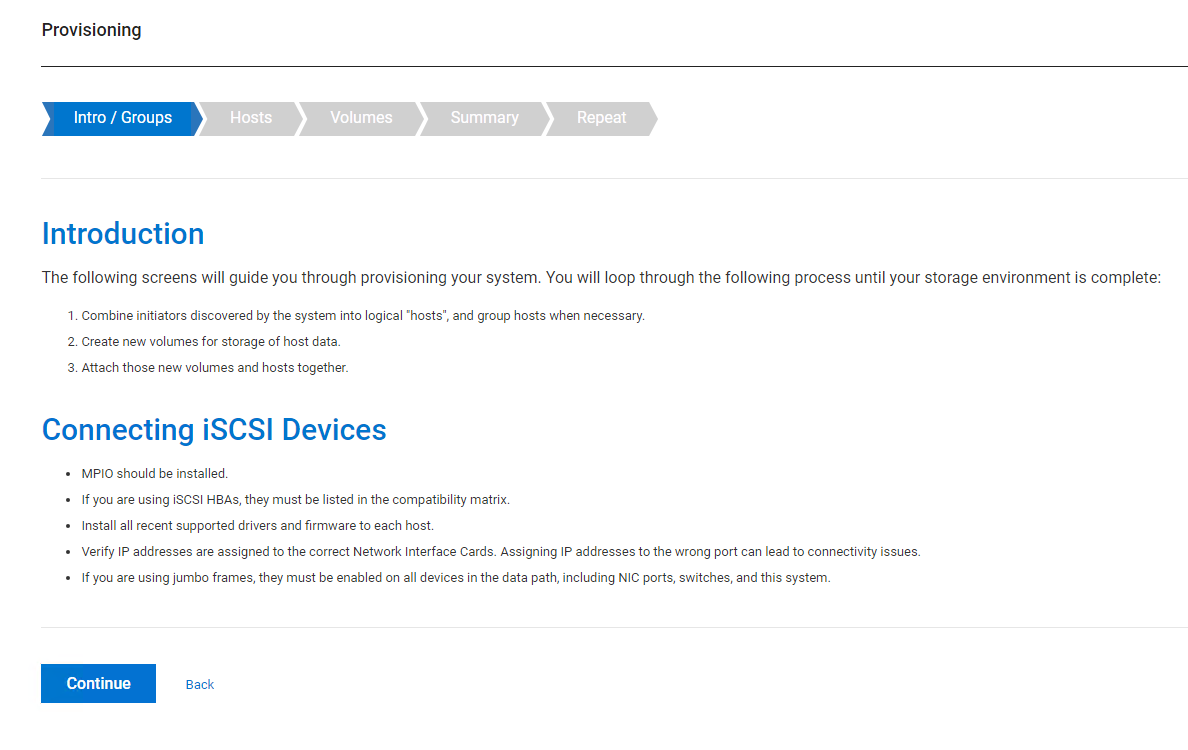Click the Introduction heading

[123, 234]
